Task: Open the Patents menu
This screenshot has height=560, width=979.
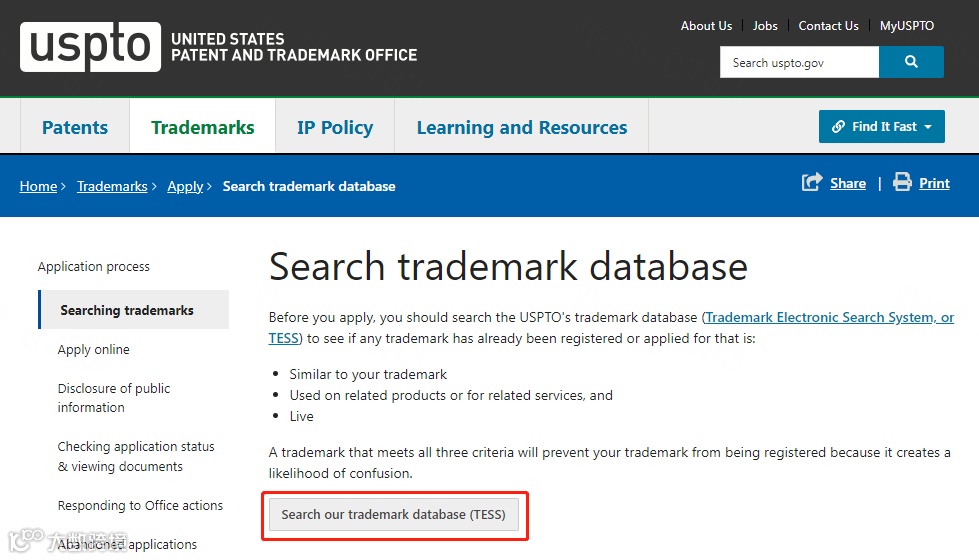Action: pos(75,127)
